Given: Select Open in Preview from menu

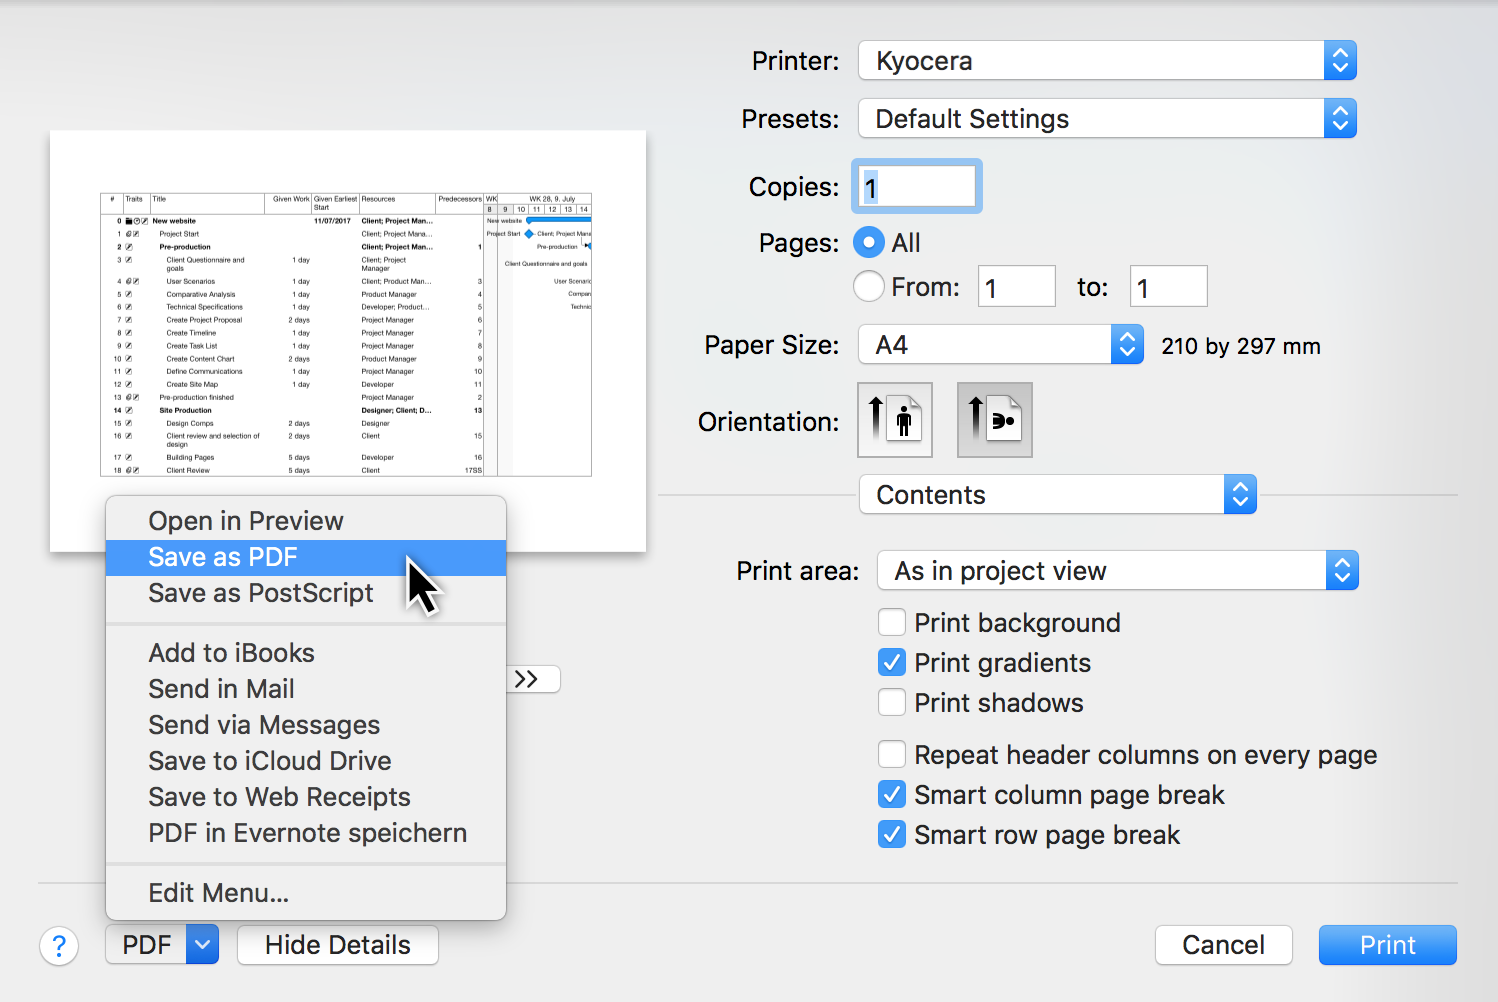Looking at the screenshot, I should [246, 521].
